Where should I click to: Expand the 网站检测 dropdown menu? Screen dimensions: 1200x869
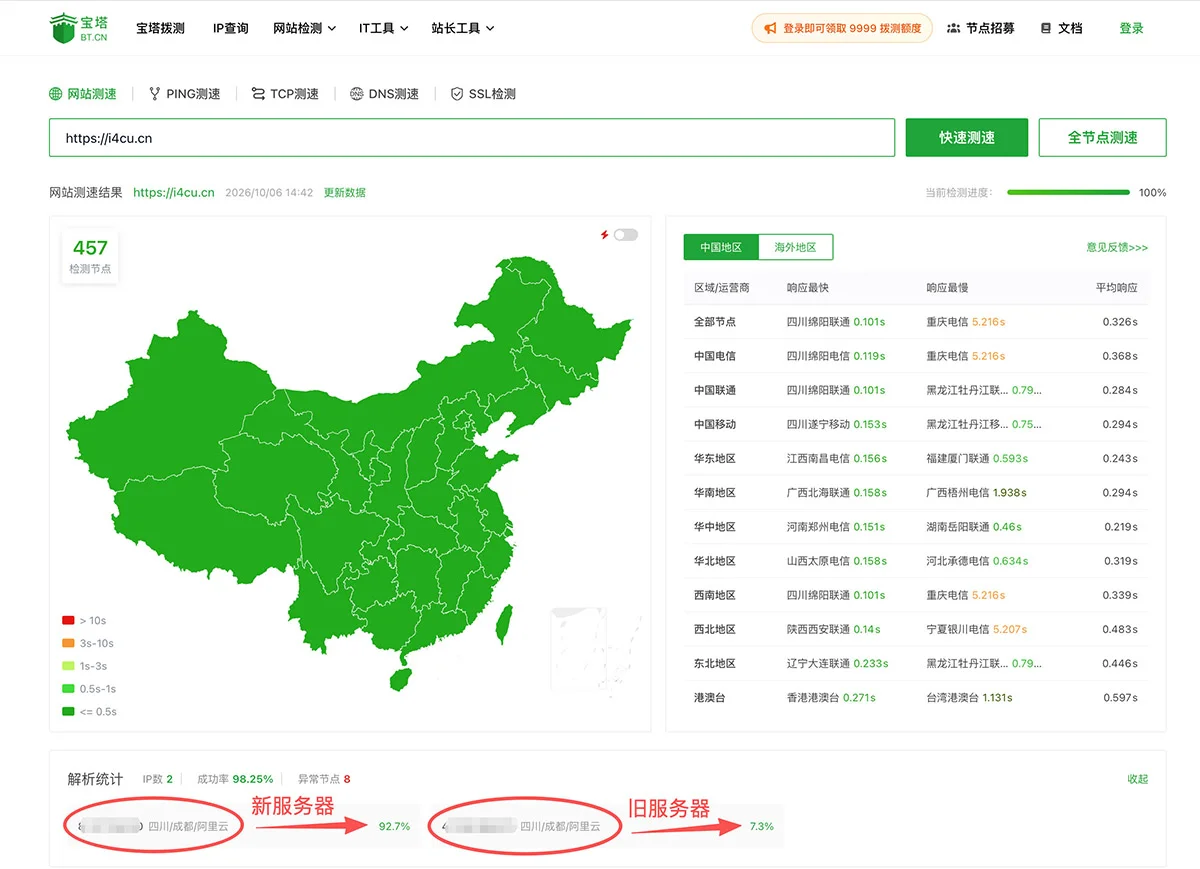[x=304, y=28]
